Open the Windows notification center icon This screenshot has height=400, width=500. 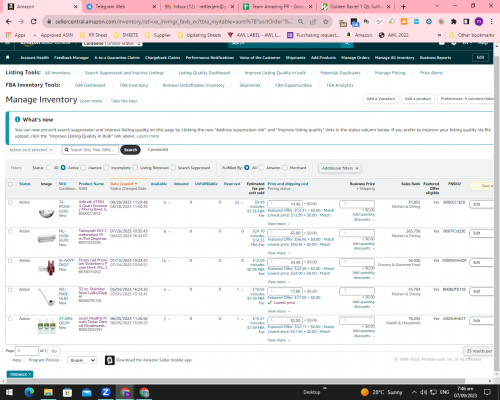pos(487,392)
